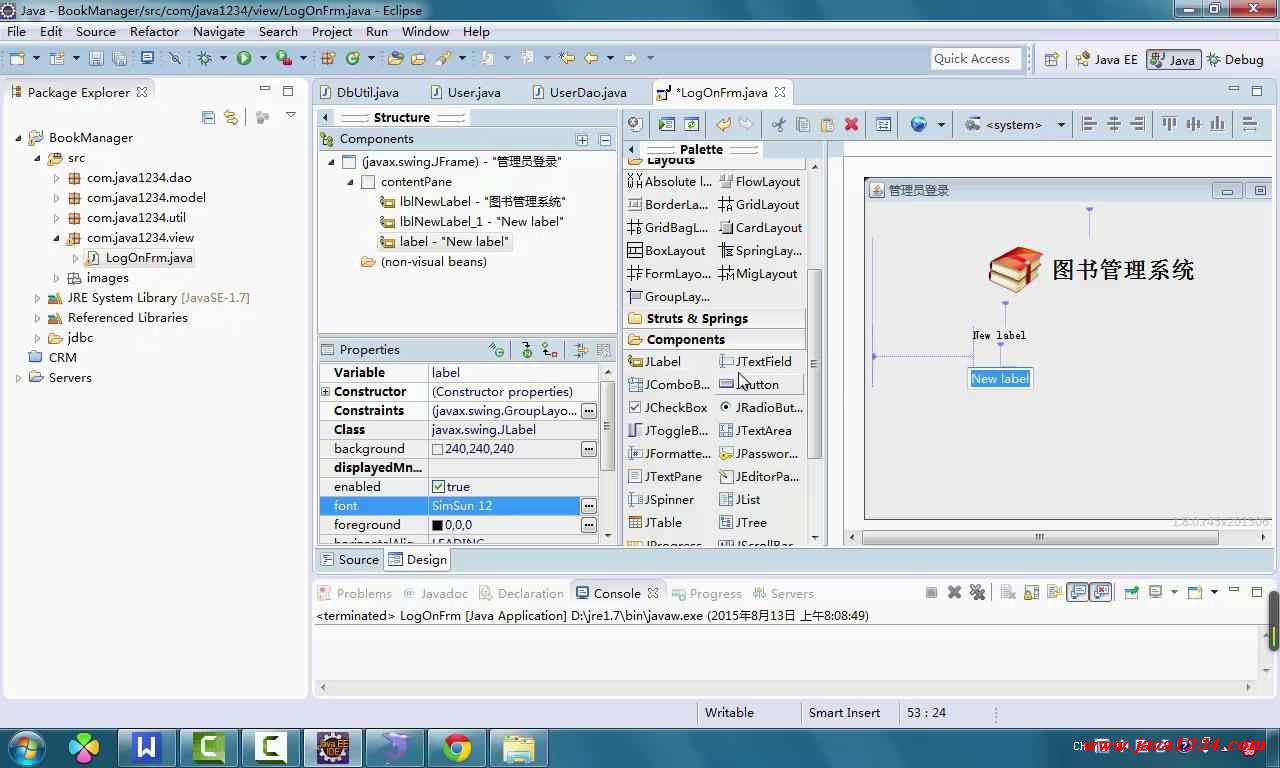Open the Constraints property ellipsis button
1280x768 pixels.
pos(589,411)
